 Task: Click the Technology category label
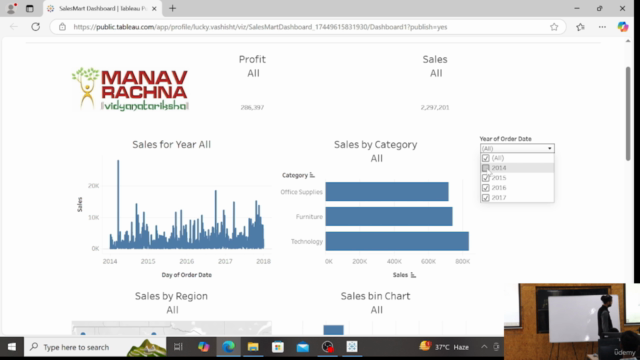(x=307, y=242)
